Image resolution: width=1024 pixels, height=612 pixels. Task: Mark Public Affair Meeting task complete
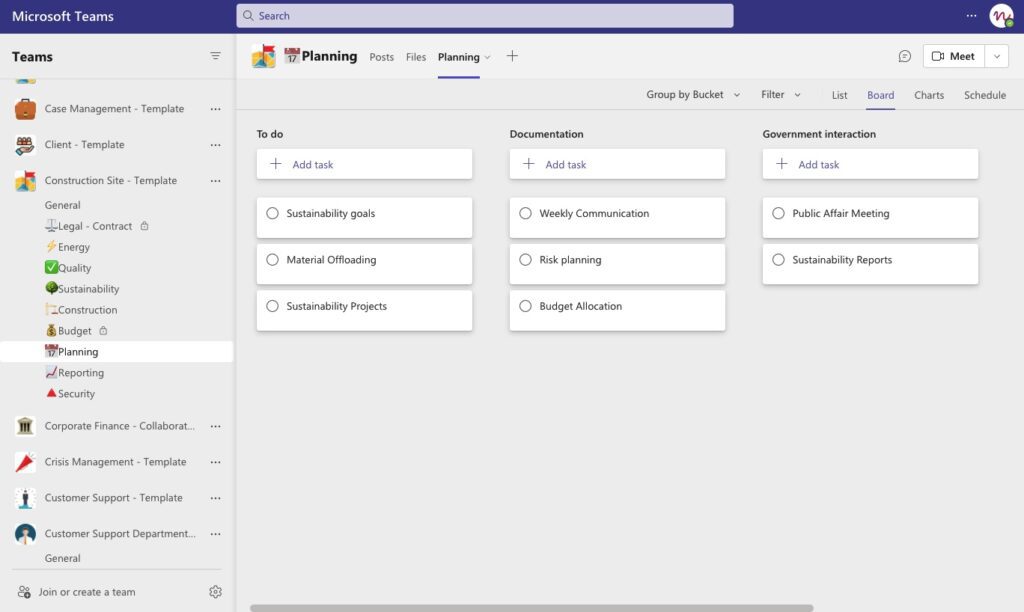pos(778,214)
